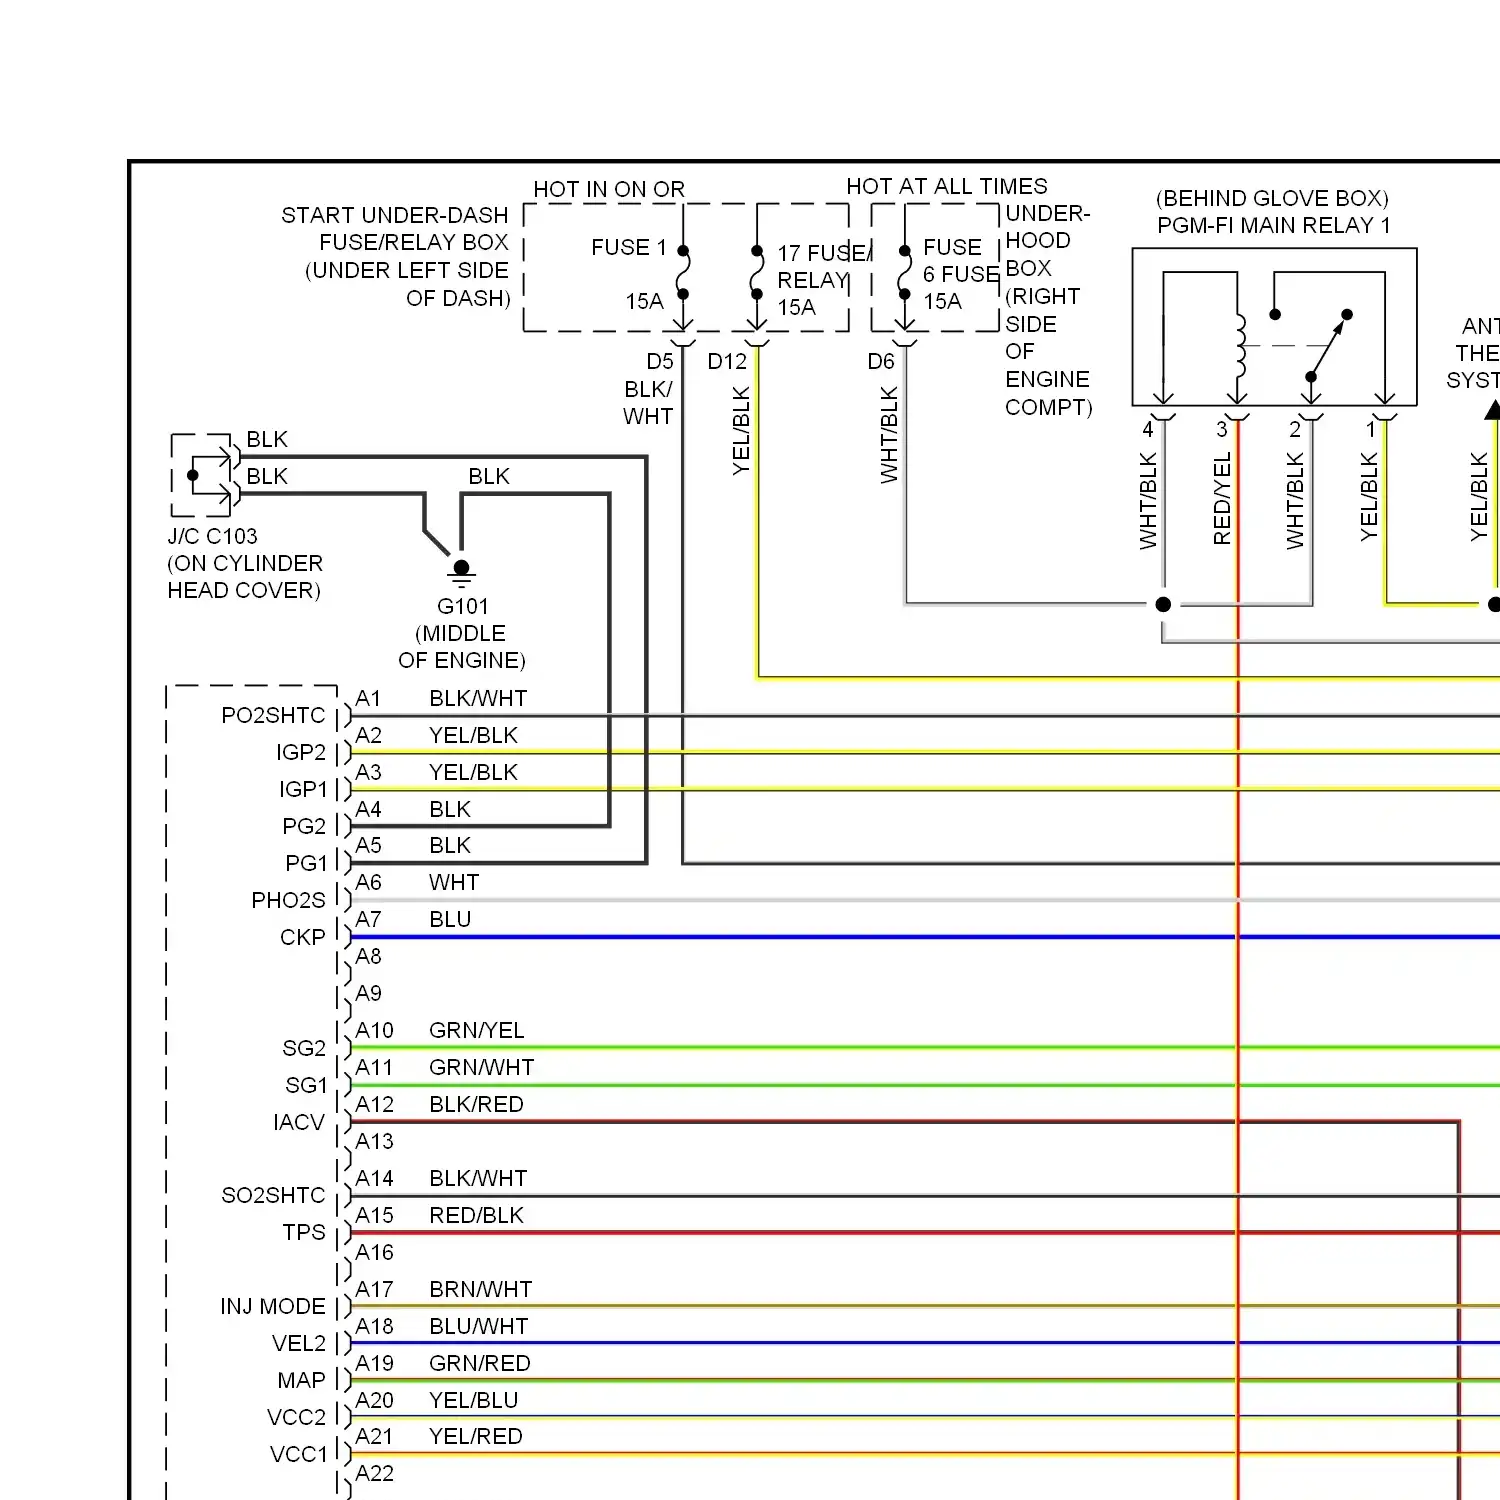The height and width of the screenshot is (1500, 1500).
Task: Click relay terminal 2 number
Action: click(1295, 429)
